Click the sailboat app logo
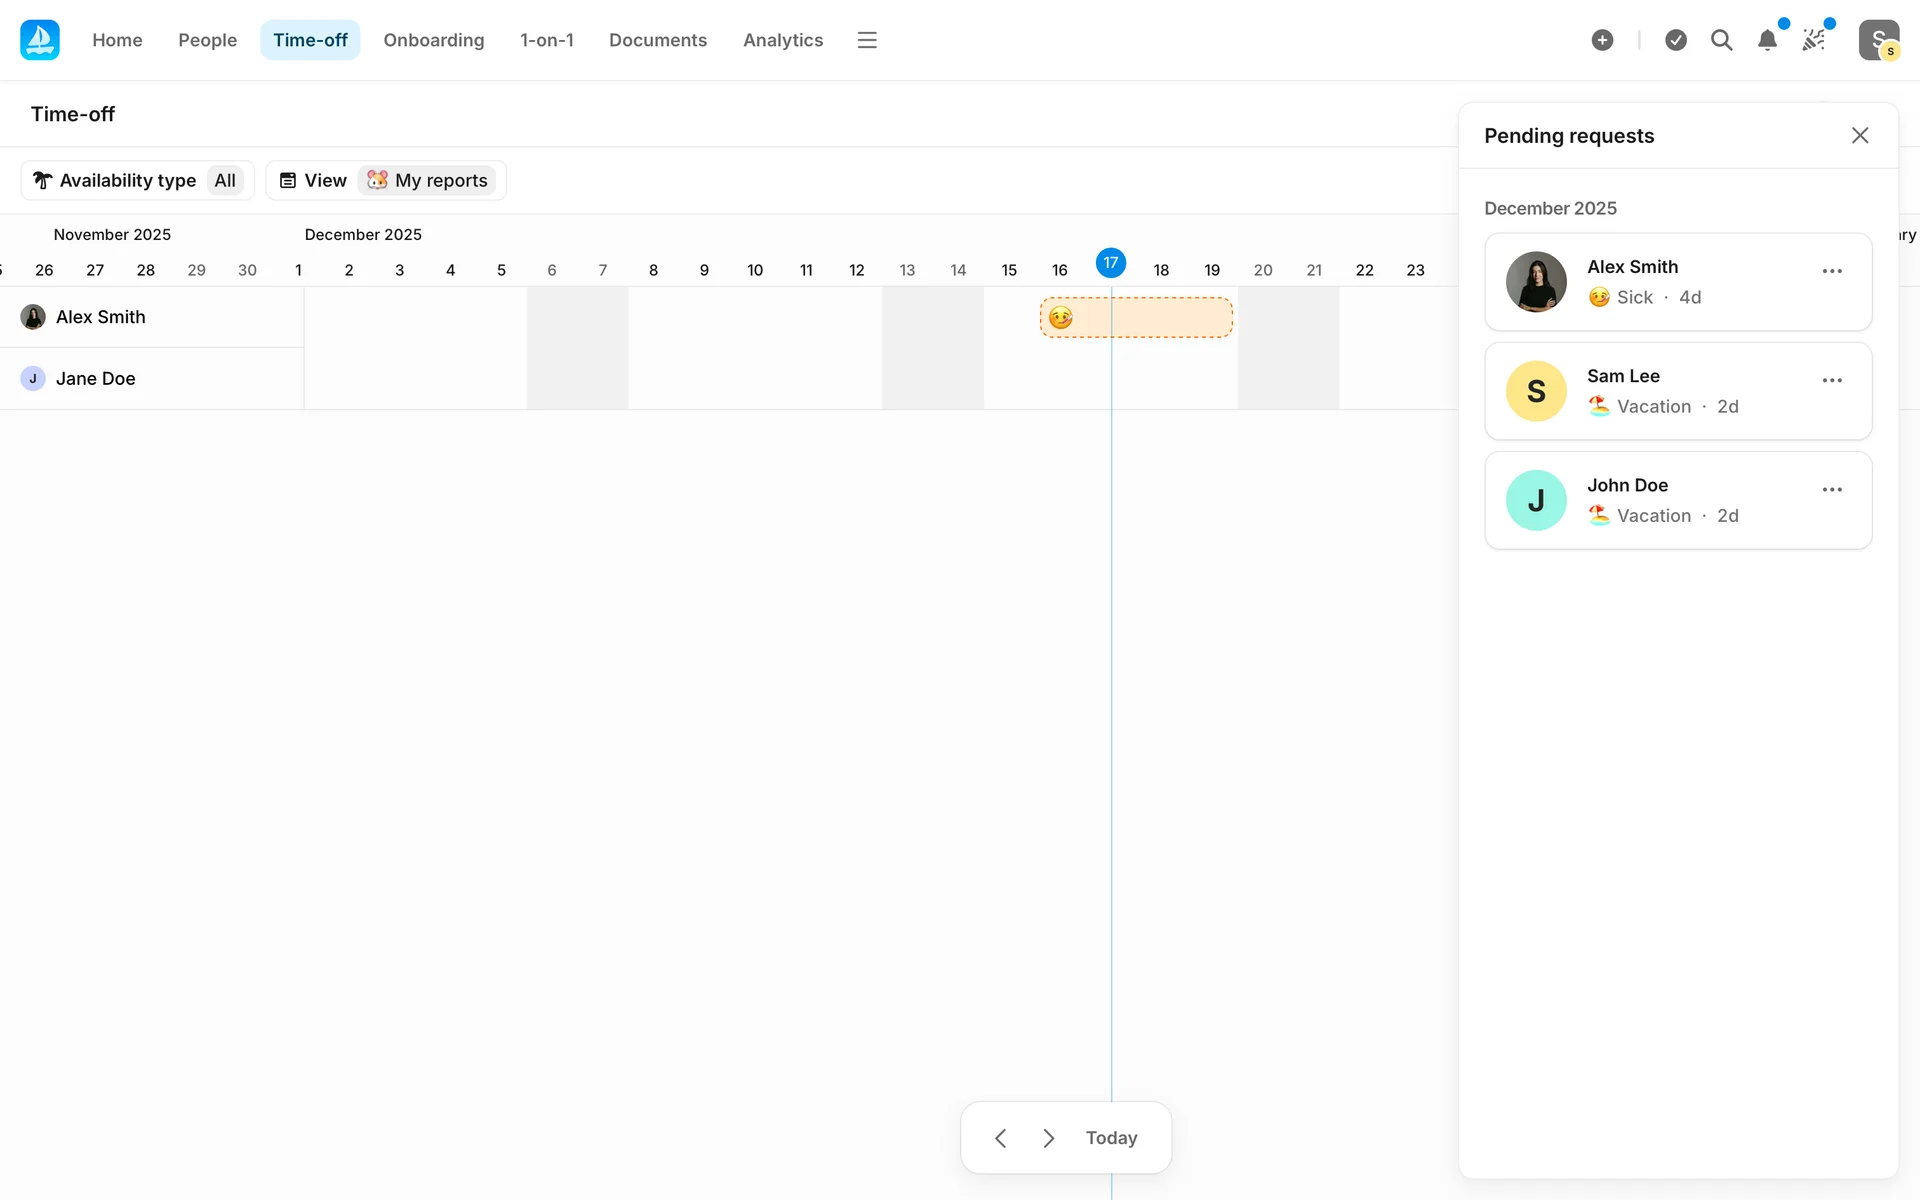 [40, 40]
